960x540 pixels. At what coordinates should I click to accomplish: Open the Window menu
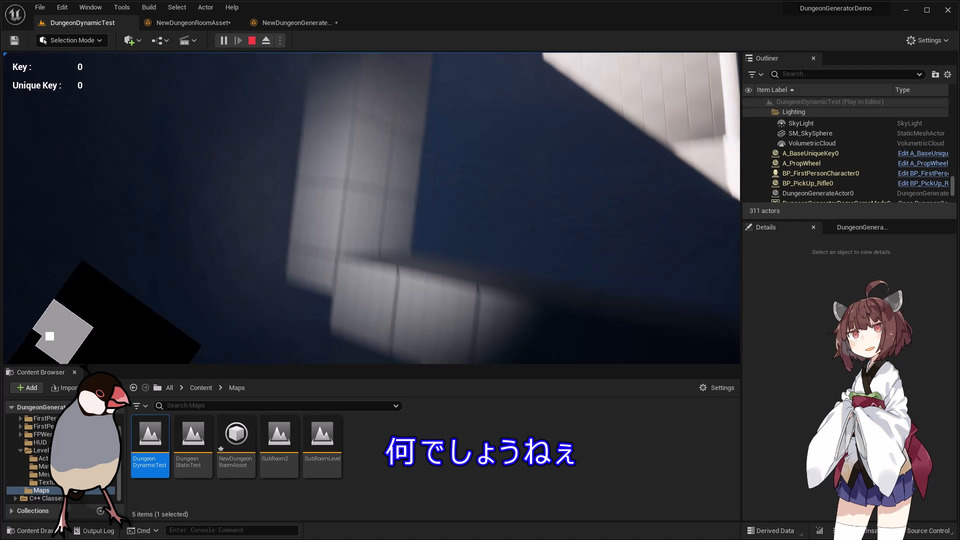tap(91, 7)
